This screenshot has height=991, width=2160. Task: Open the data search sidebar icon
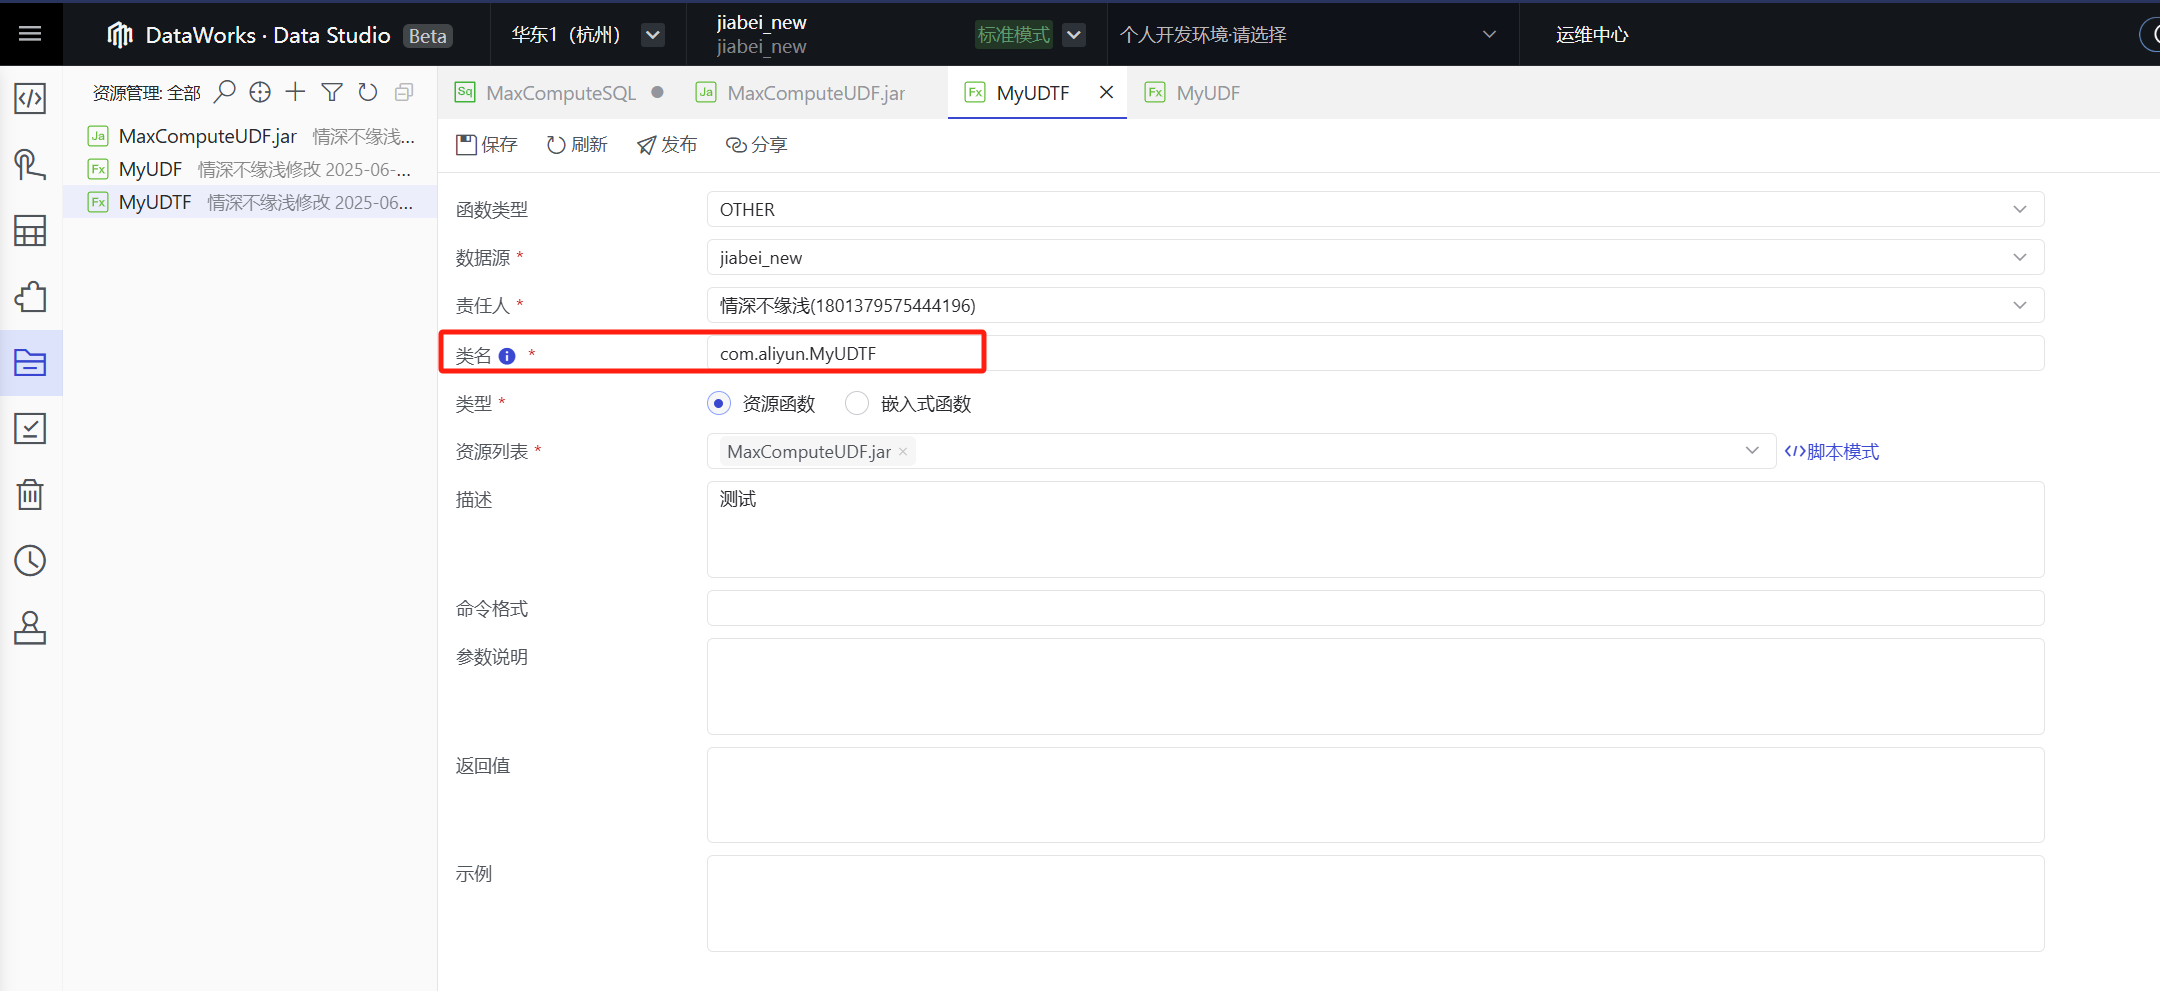click(x=30, y=165)
